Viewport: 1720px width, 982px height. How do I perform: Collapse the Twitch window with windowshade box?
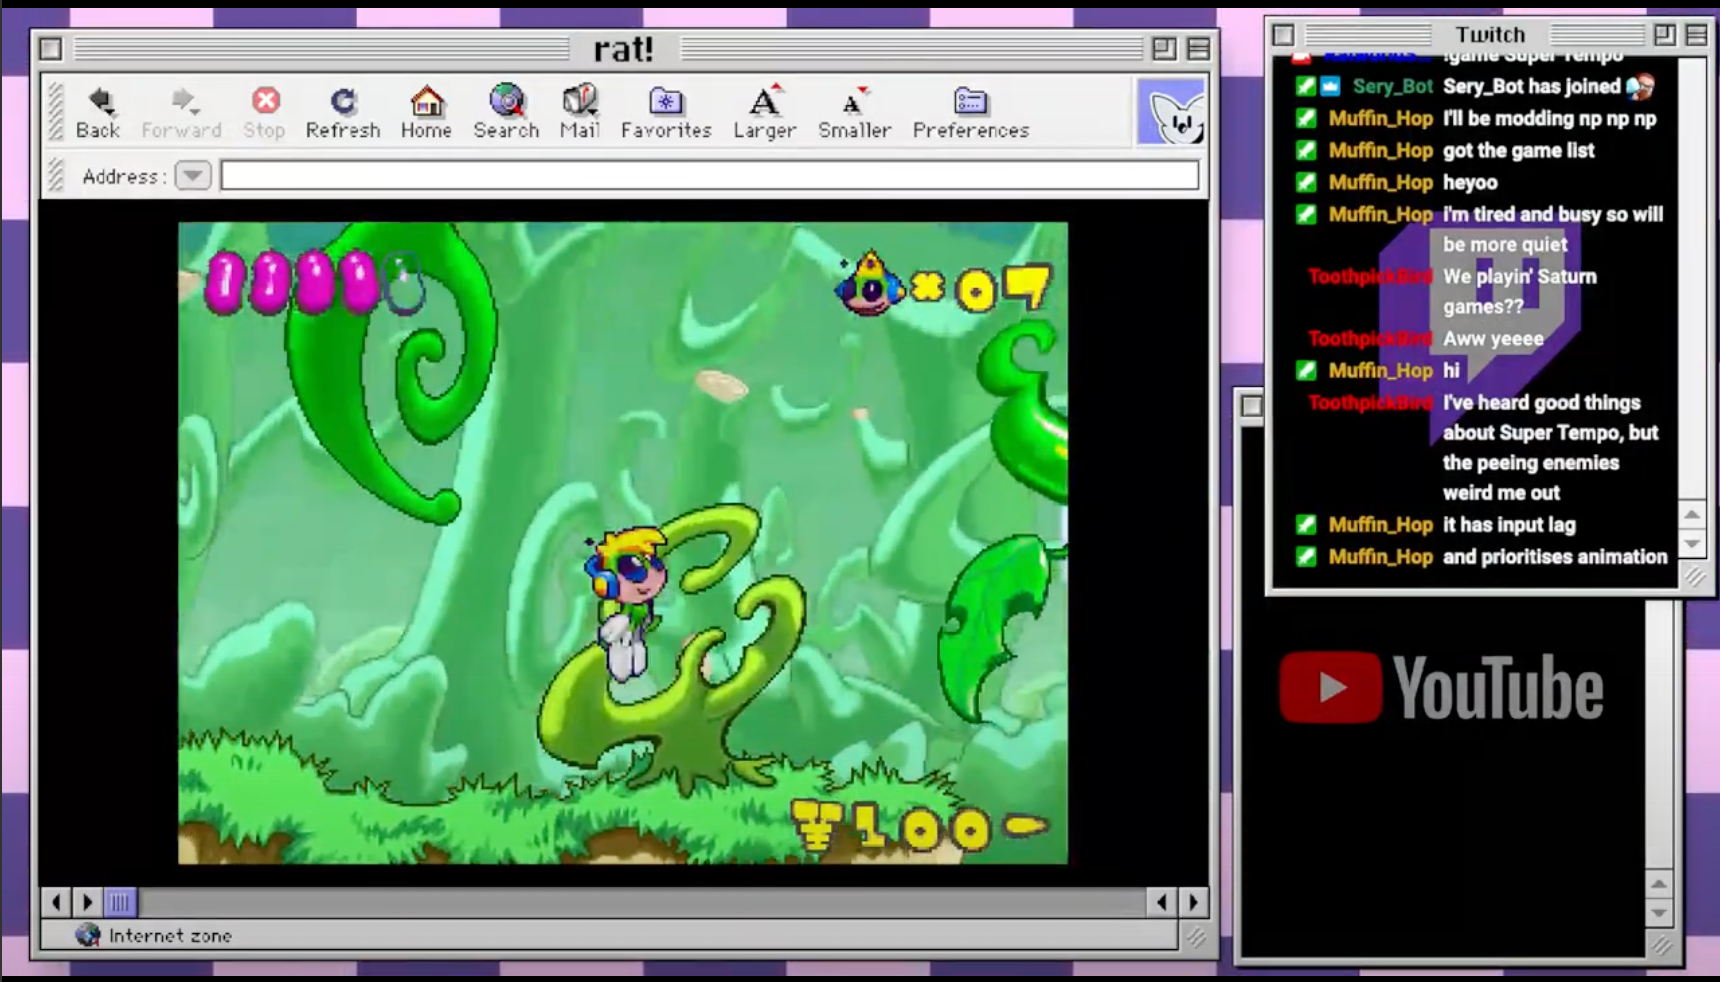(1697, 35)
